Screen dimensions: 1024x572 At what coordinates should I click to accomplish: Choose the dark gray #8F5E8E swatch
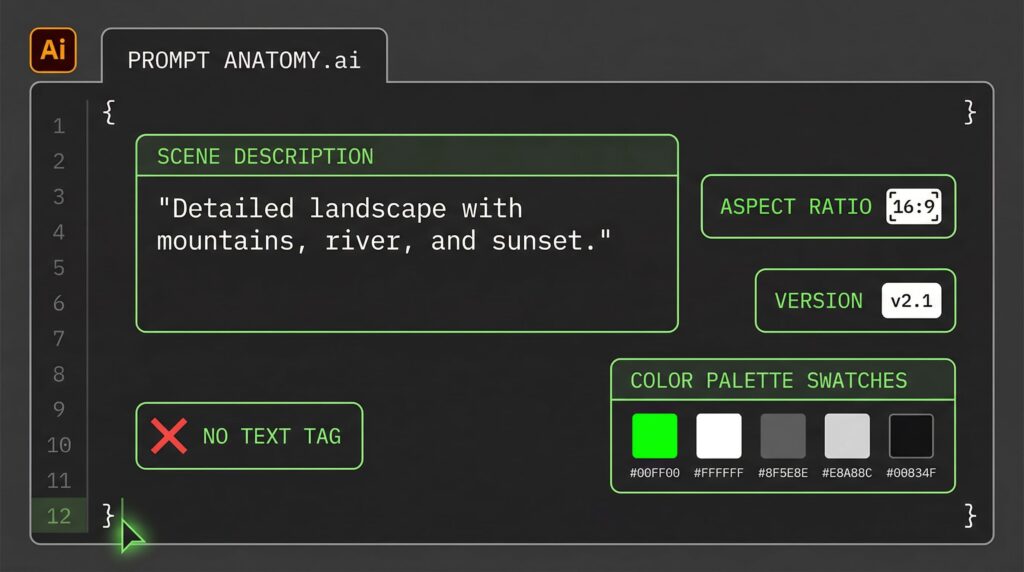coord(782,436)
